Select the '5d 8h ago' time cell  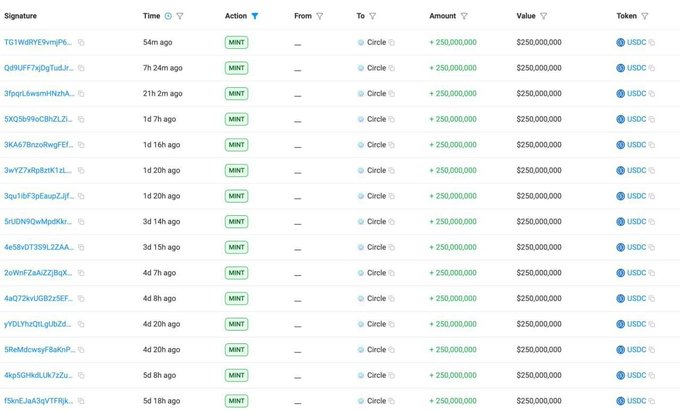(159, 375)
